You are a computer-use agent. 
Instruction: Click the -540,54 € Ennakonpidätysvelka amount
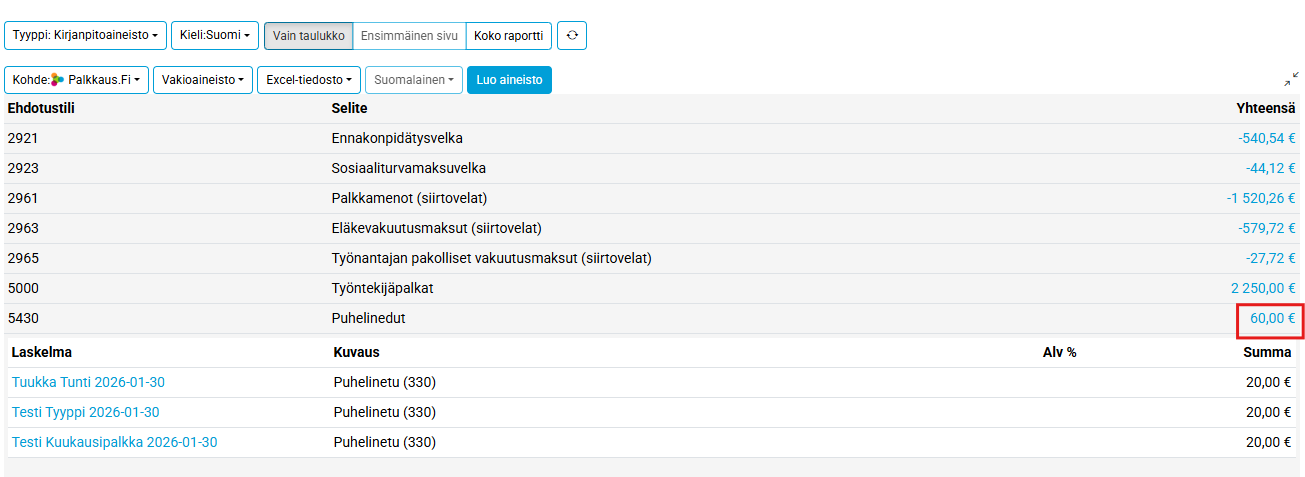[1266, 138]
